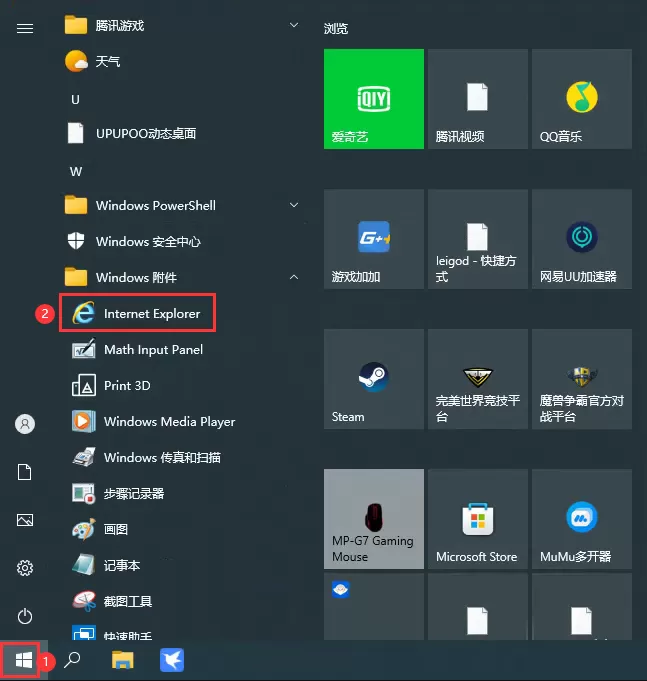Screen dimensions: 647x681
Task: Open Pictures icon in Start sidebar
Action: tap(25, 520)
